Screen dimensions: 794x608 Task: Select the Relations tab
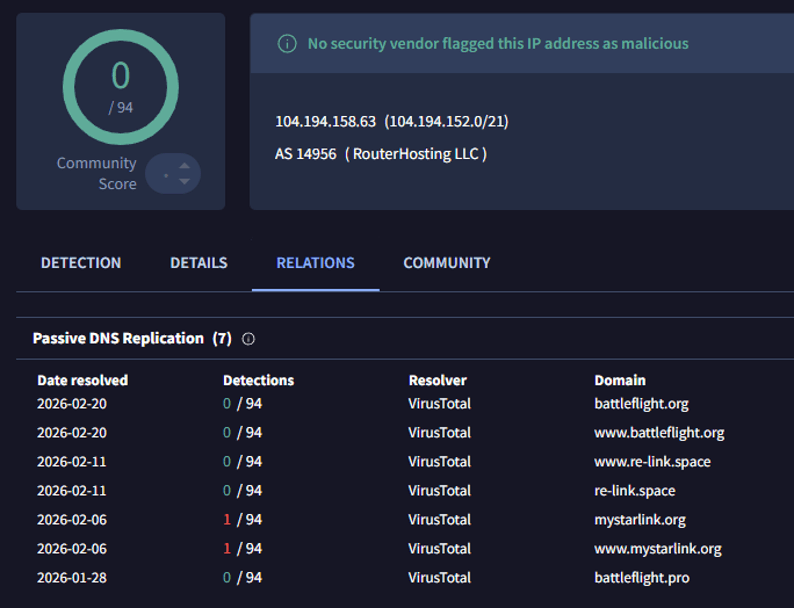pyautogui.click(x=315, y=263)
